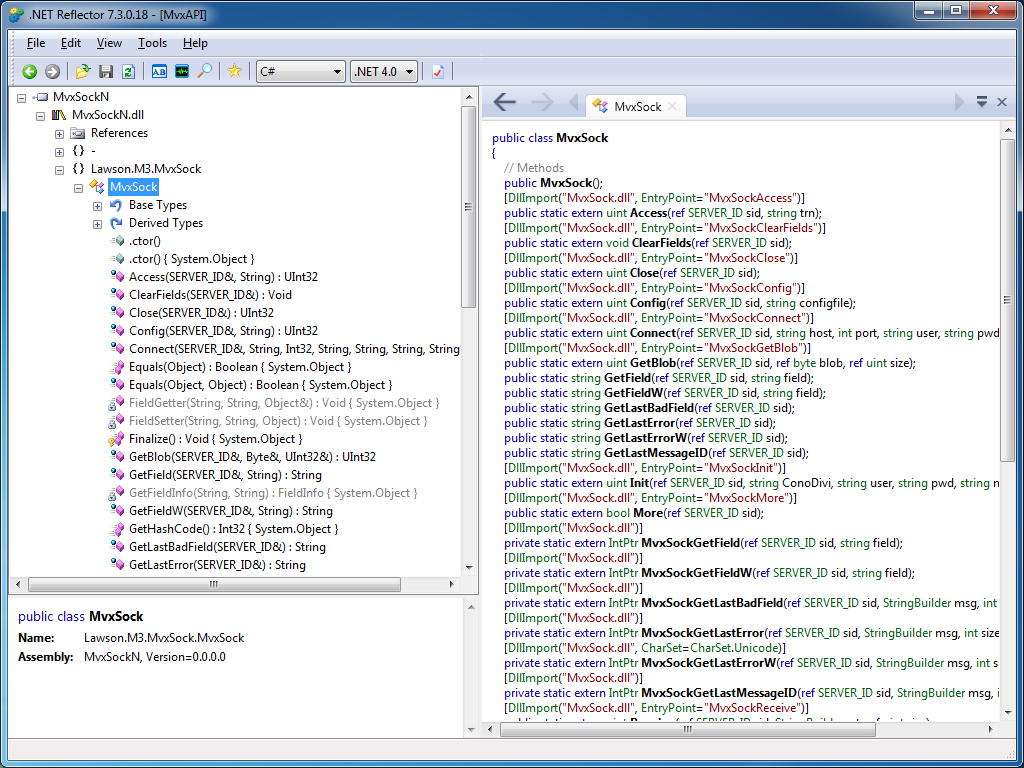Expand the References tree node
Screen dimensions: 1024x768
[x=60, y=134]
